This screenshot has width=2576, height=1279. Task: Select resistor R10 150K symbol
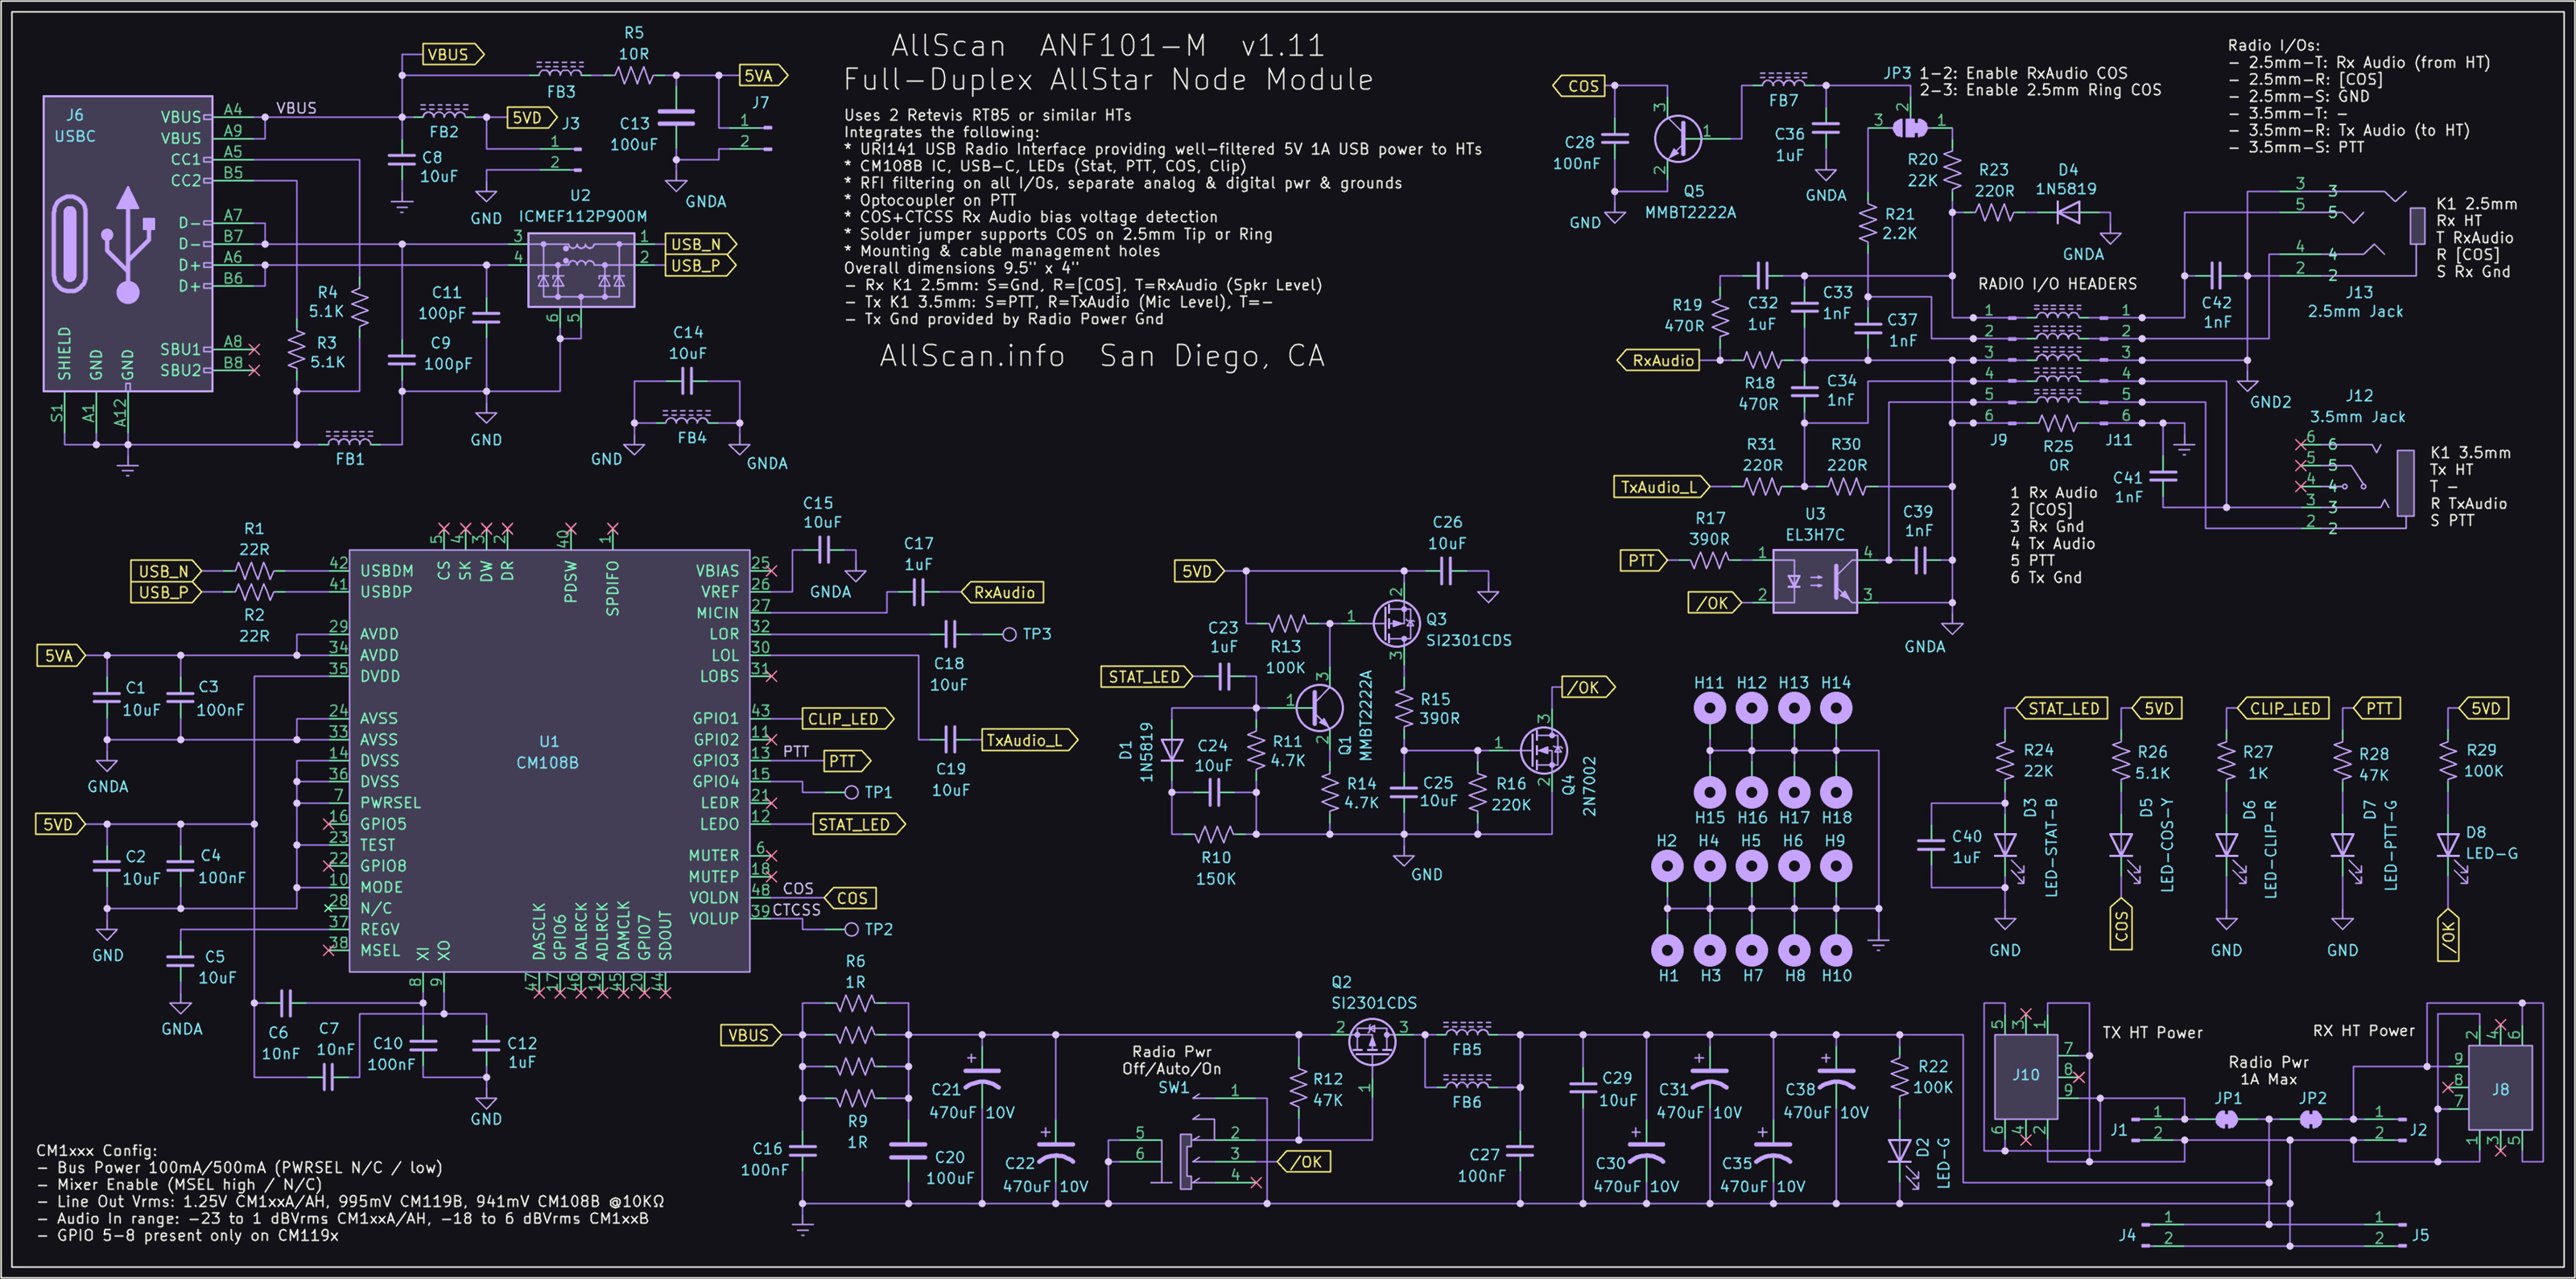pos(1213,834)
